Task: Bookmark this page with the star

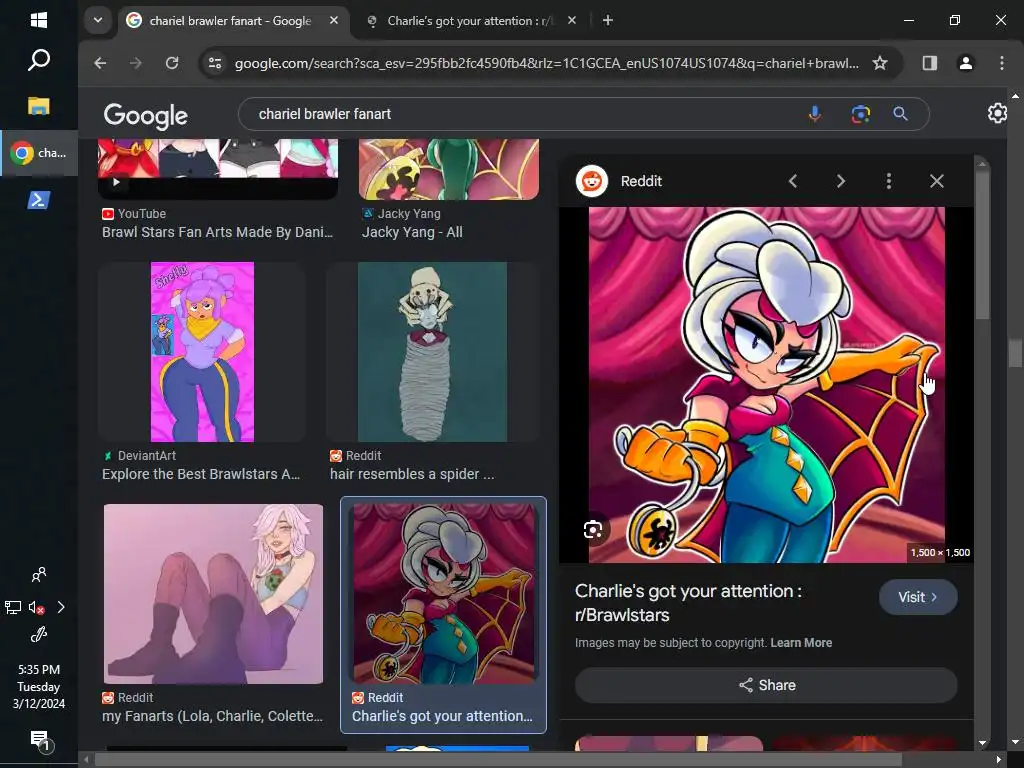Action: pos(880,63)
